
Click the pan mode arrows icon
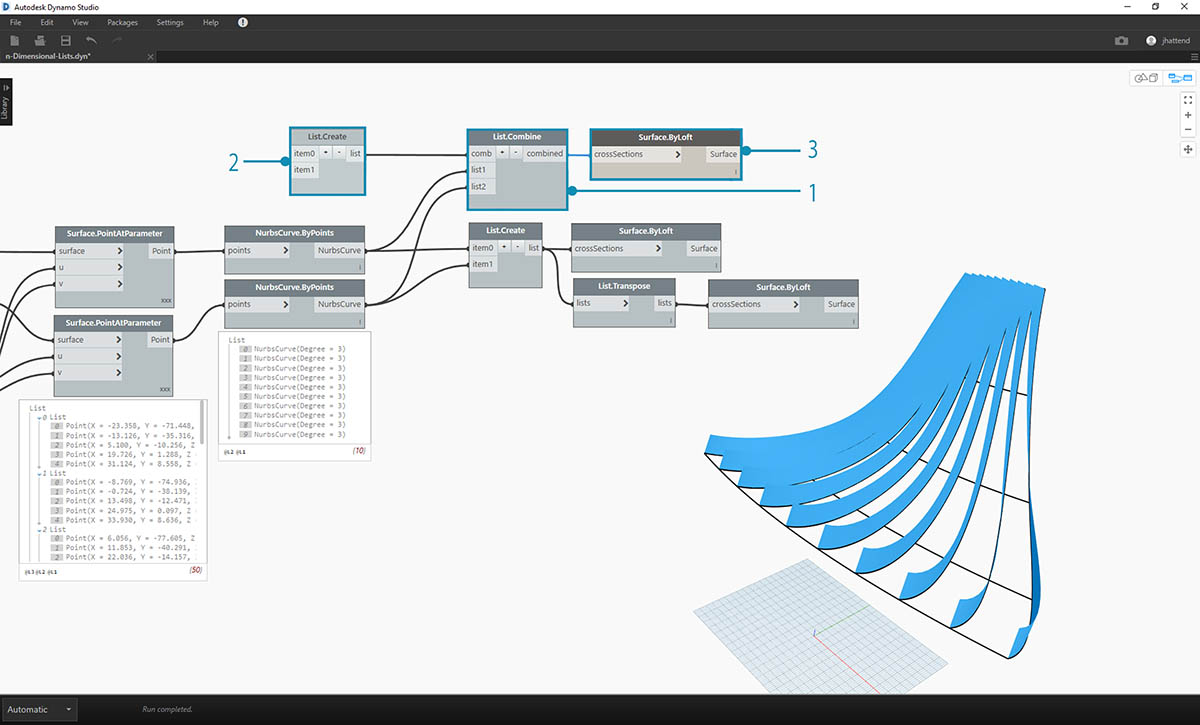(1188, 149)
